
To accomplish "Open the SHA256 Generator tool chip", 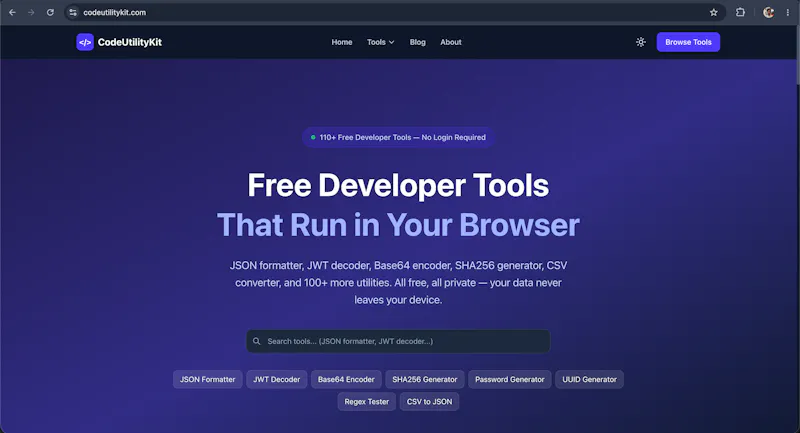I will pyautogui.click(x=424, y=379).
